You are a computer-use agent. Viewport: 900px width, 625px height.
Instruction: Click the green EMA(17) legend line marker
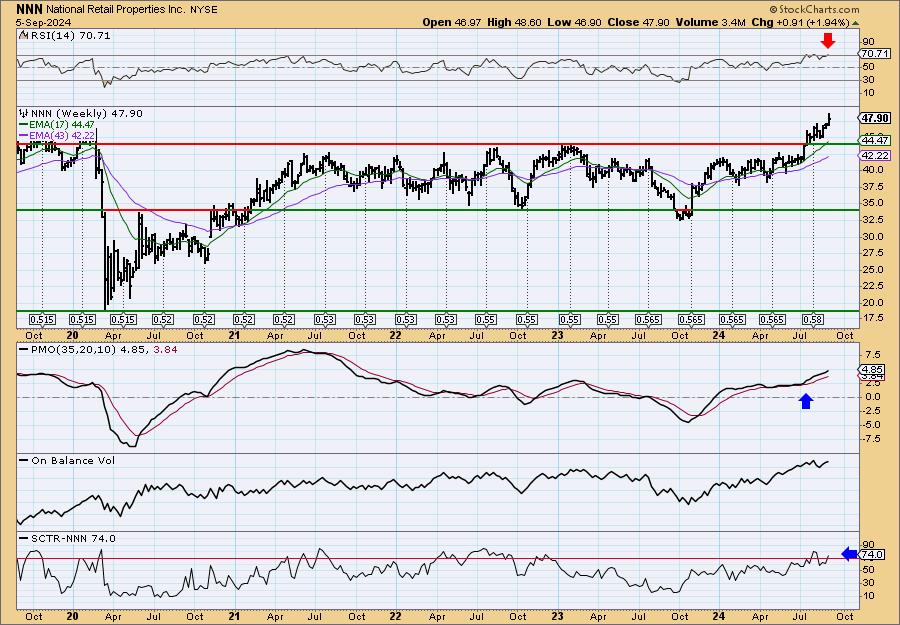pyautogui.click(x=24, y=125)
